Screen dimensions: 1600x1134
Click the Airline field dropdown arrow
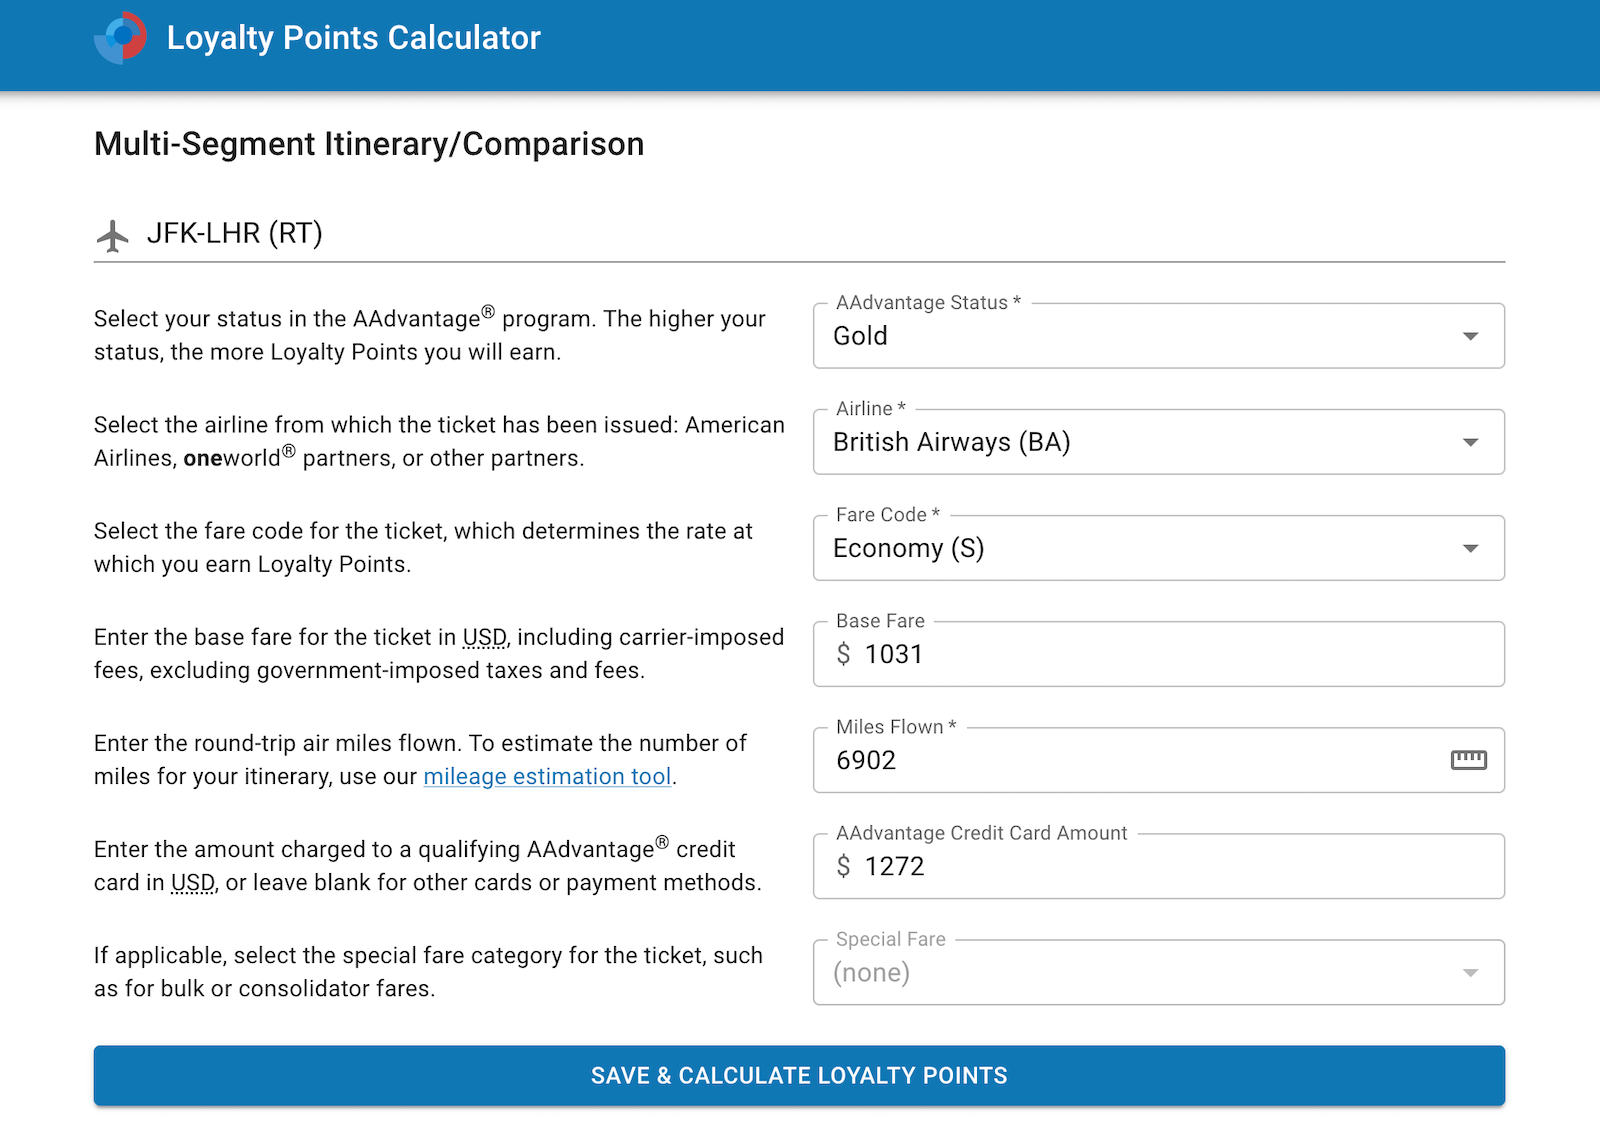(1470, 442)
